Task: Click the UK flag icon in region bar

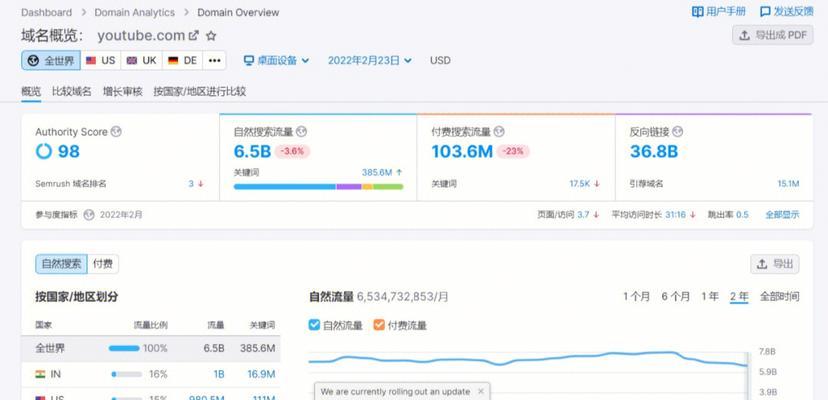Action: tap(132, 61)
